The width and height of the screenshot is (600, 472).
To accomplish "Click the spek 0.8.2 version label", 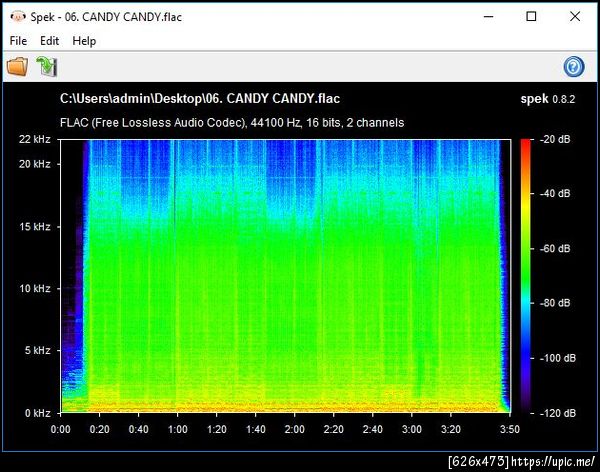I will pos(548,99).
